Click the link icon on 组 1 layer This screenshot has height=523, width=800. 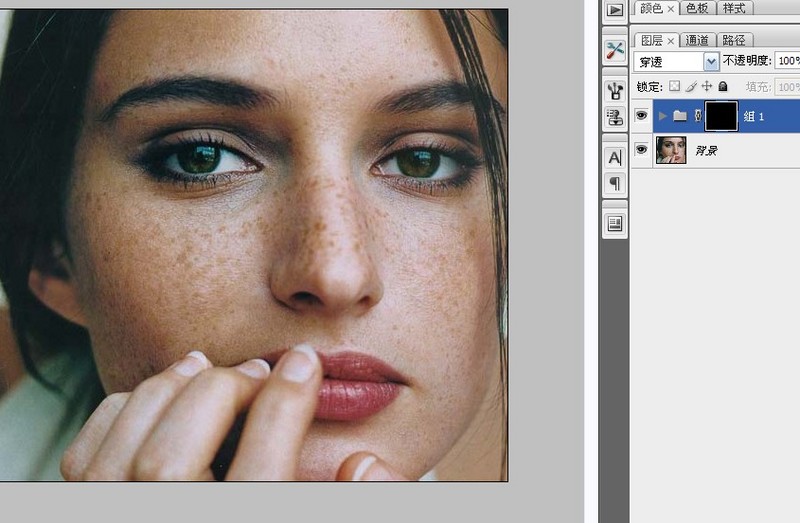697,116
